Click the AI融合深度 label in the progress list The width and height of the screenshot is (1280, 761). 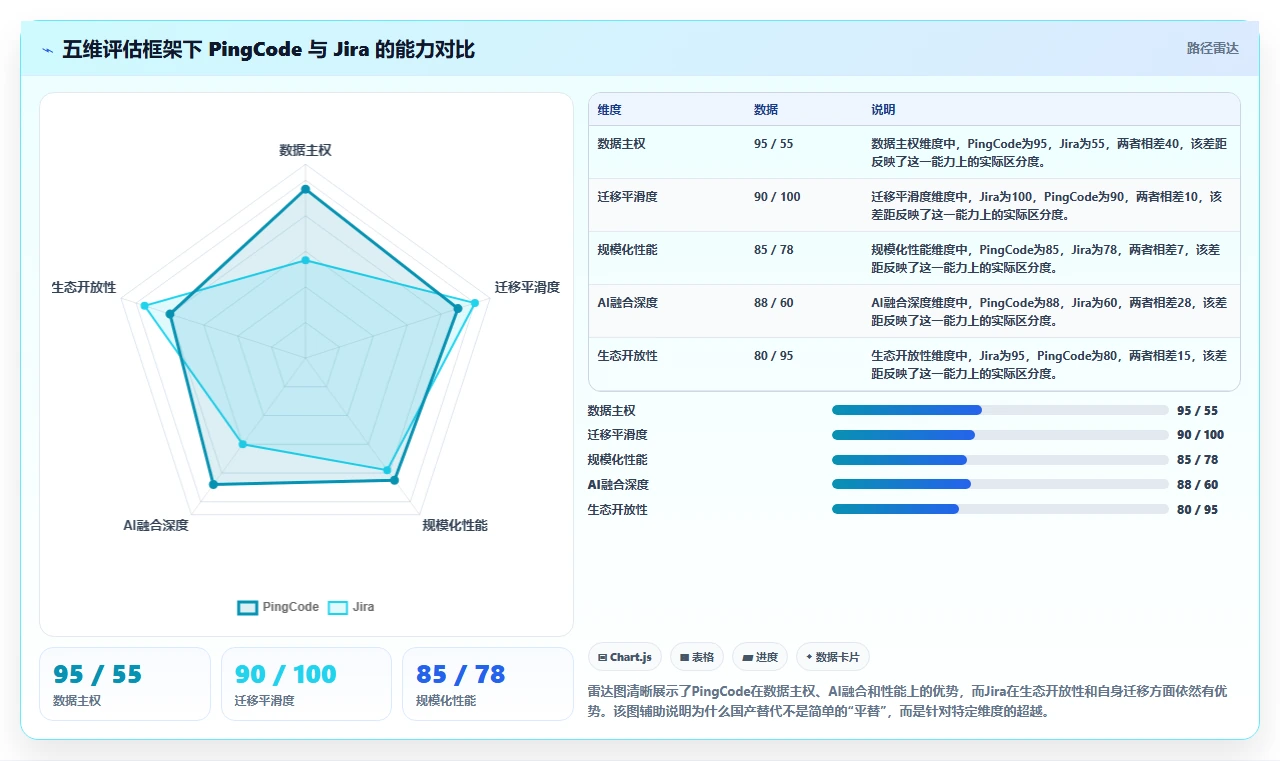coord(618,484)
